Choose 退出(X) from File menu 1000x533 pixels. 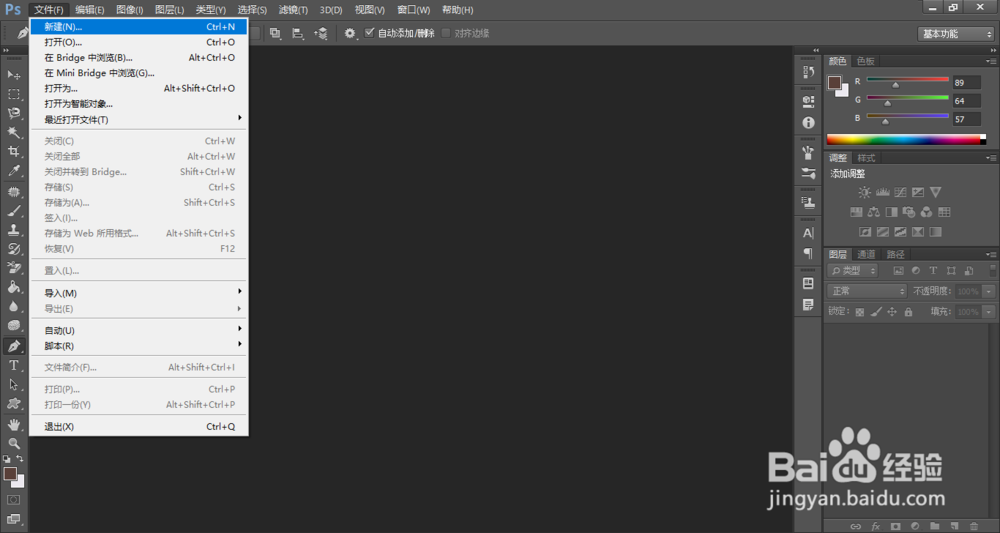(138, 427)
